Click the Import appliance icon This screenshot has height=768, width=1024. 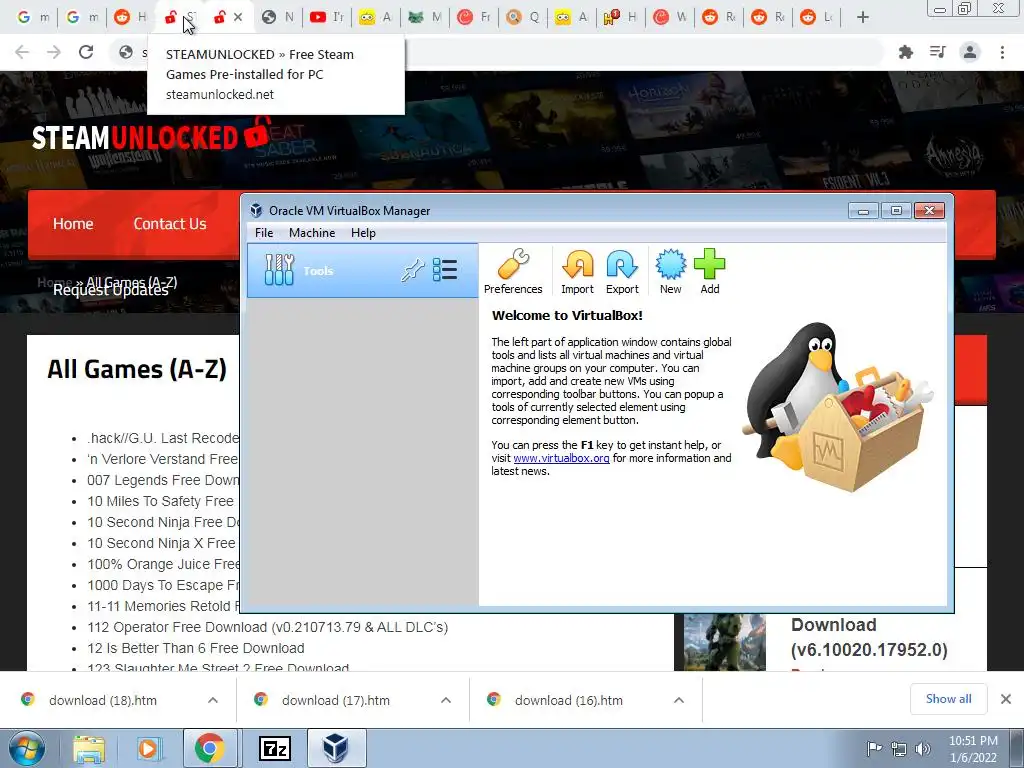coord(577,272)
